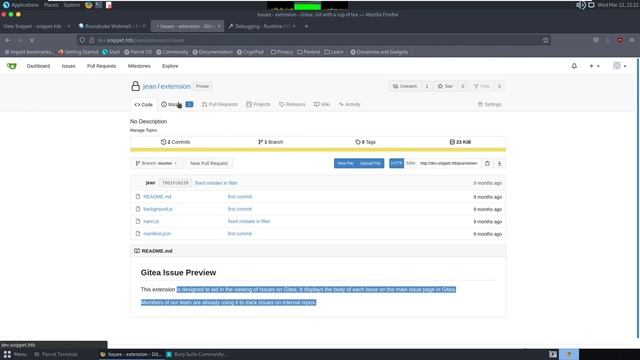Open the Parrot OS bookmark
Screen dimensions: 640x360
point(138,52)
